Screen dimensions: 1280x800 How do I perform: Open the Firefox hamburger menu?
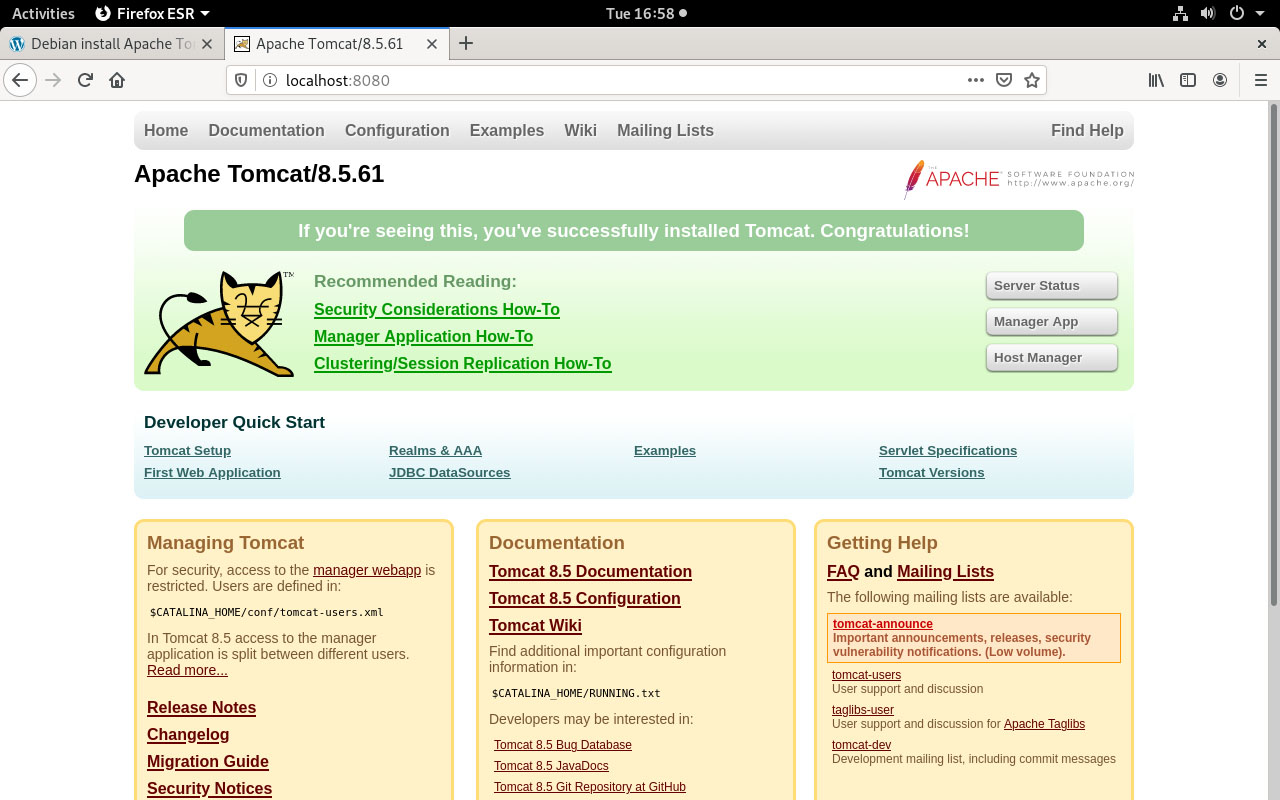coord(1260,79)
